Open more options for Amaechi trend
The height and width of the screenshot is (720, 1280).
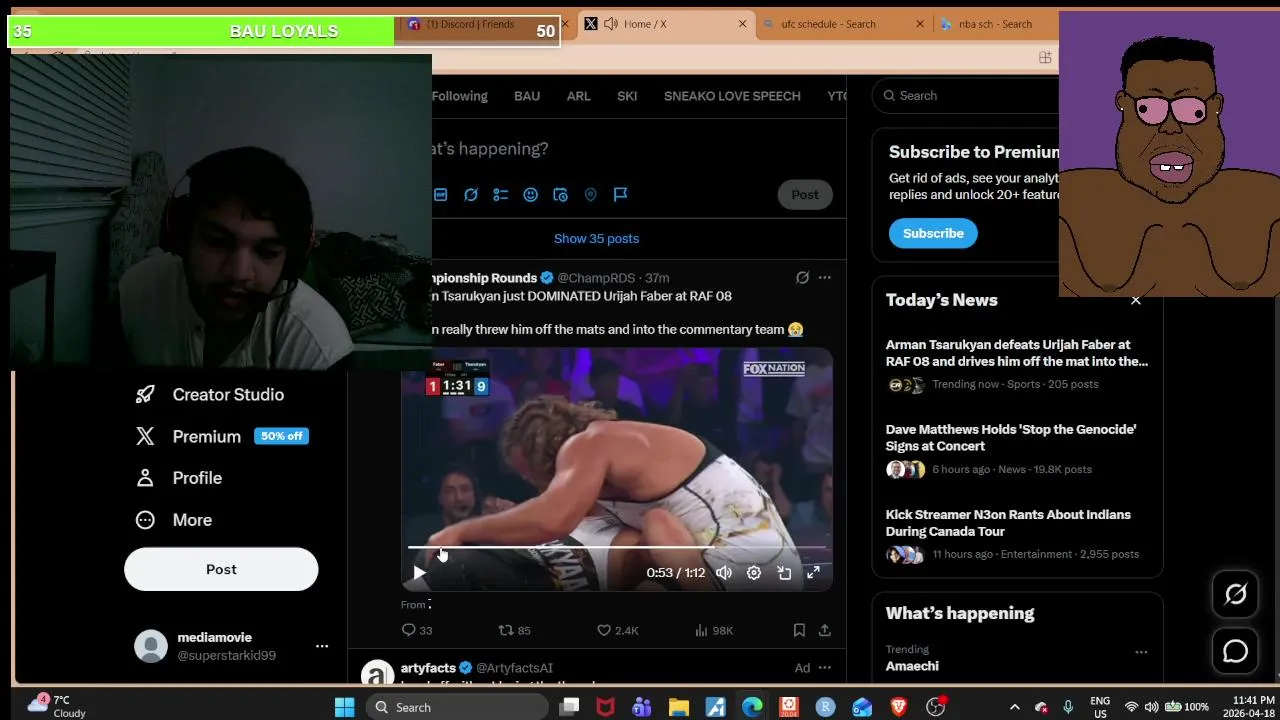pyautogui.click(x=1141, y=652)
